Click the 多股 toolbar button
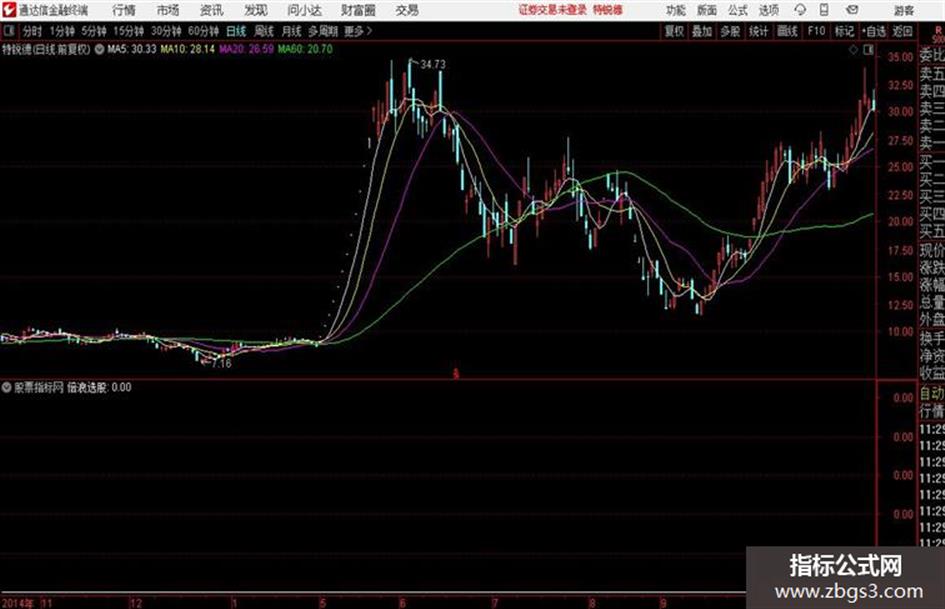 [730, 31]
